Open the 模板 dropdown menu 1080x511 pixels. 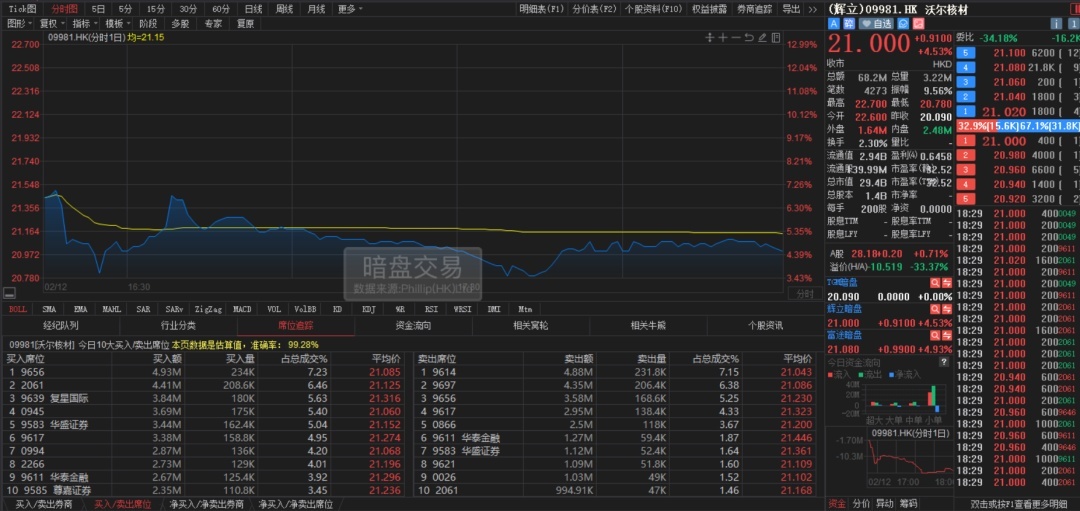(118, 23)
